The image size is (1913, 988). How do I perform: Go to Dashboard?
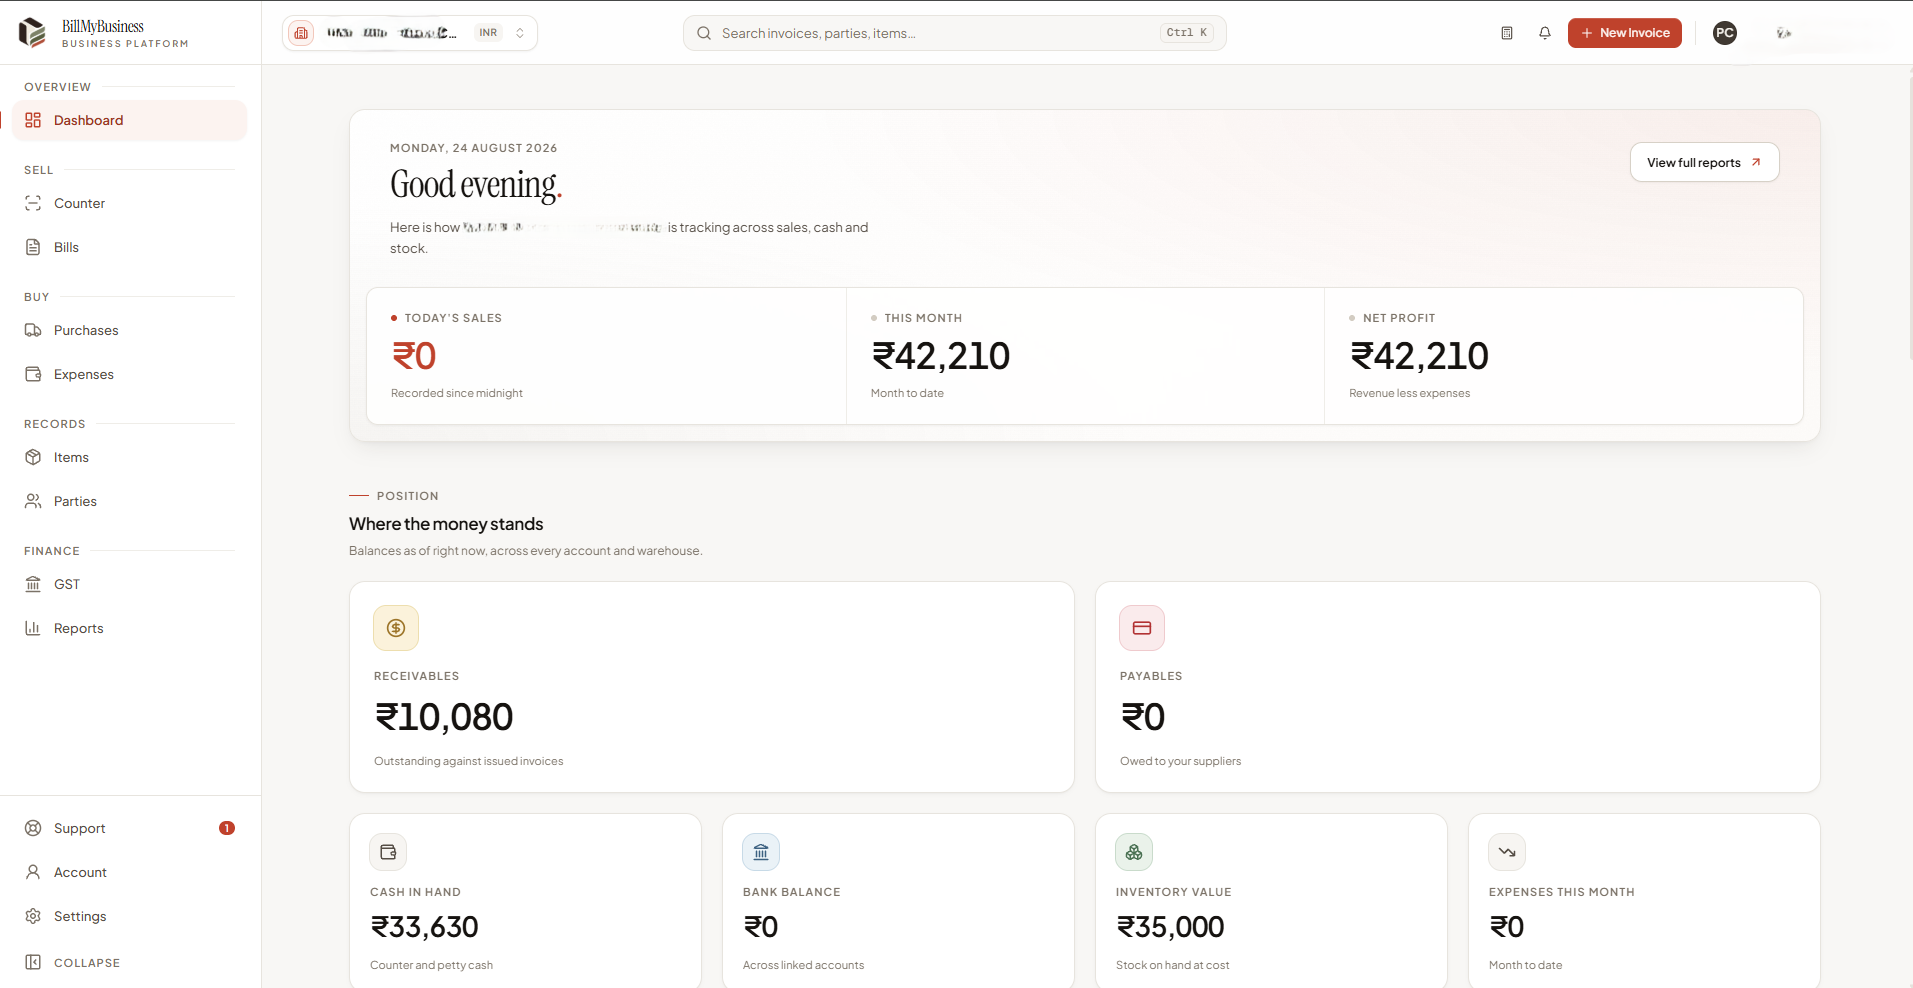[130, 120]
